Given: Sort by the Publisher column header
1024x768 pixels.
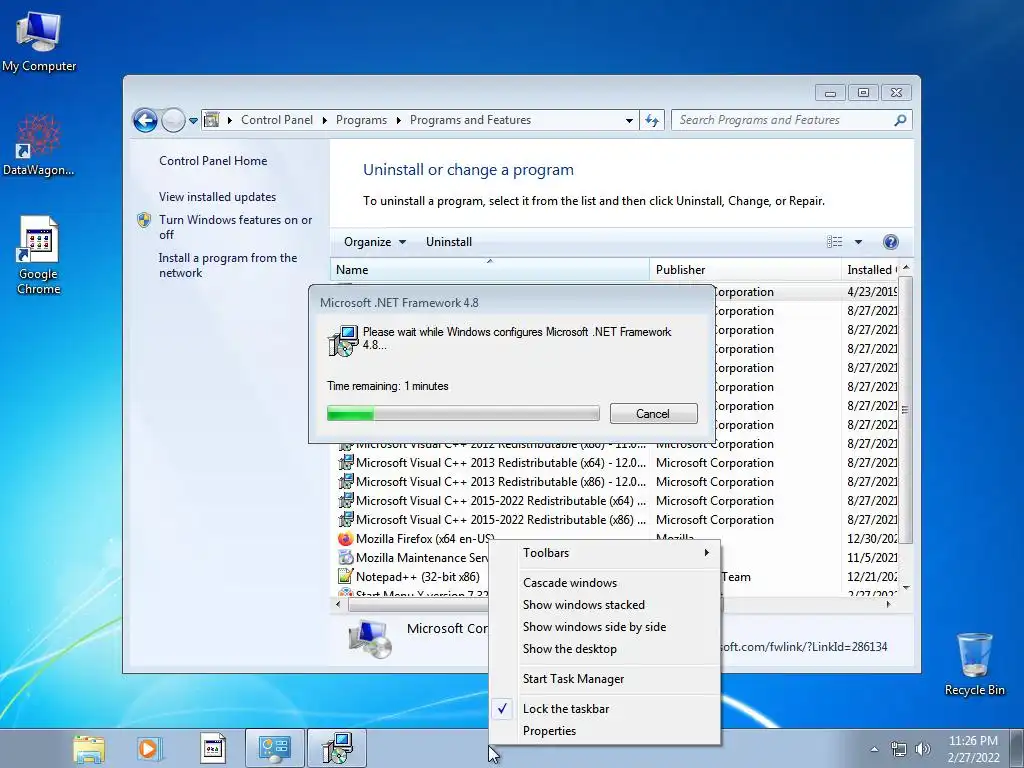Looking at the screenshot, I should (745, 270).
